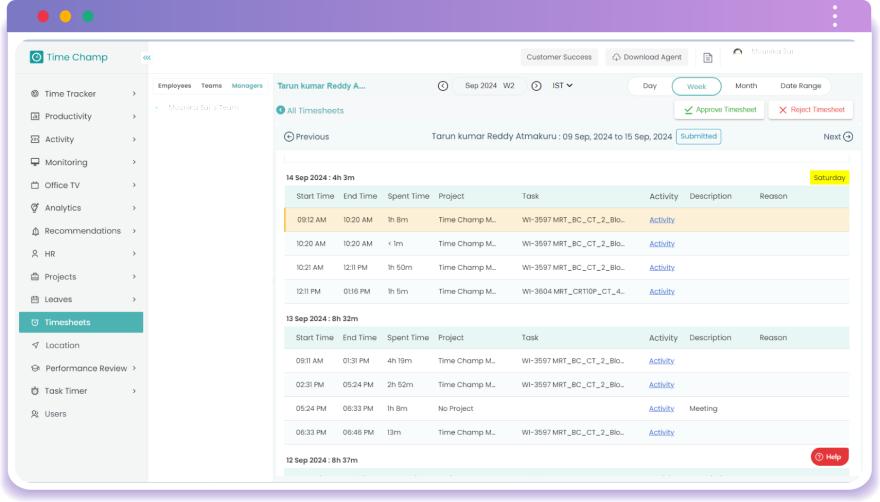Viewport: 880px width, 502px height.
Task: Switch to the Employees tab
Action: 175,86
